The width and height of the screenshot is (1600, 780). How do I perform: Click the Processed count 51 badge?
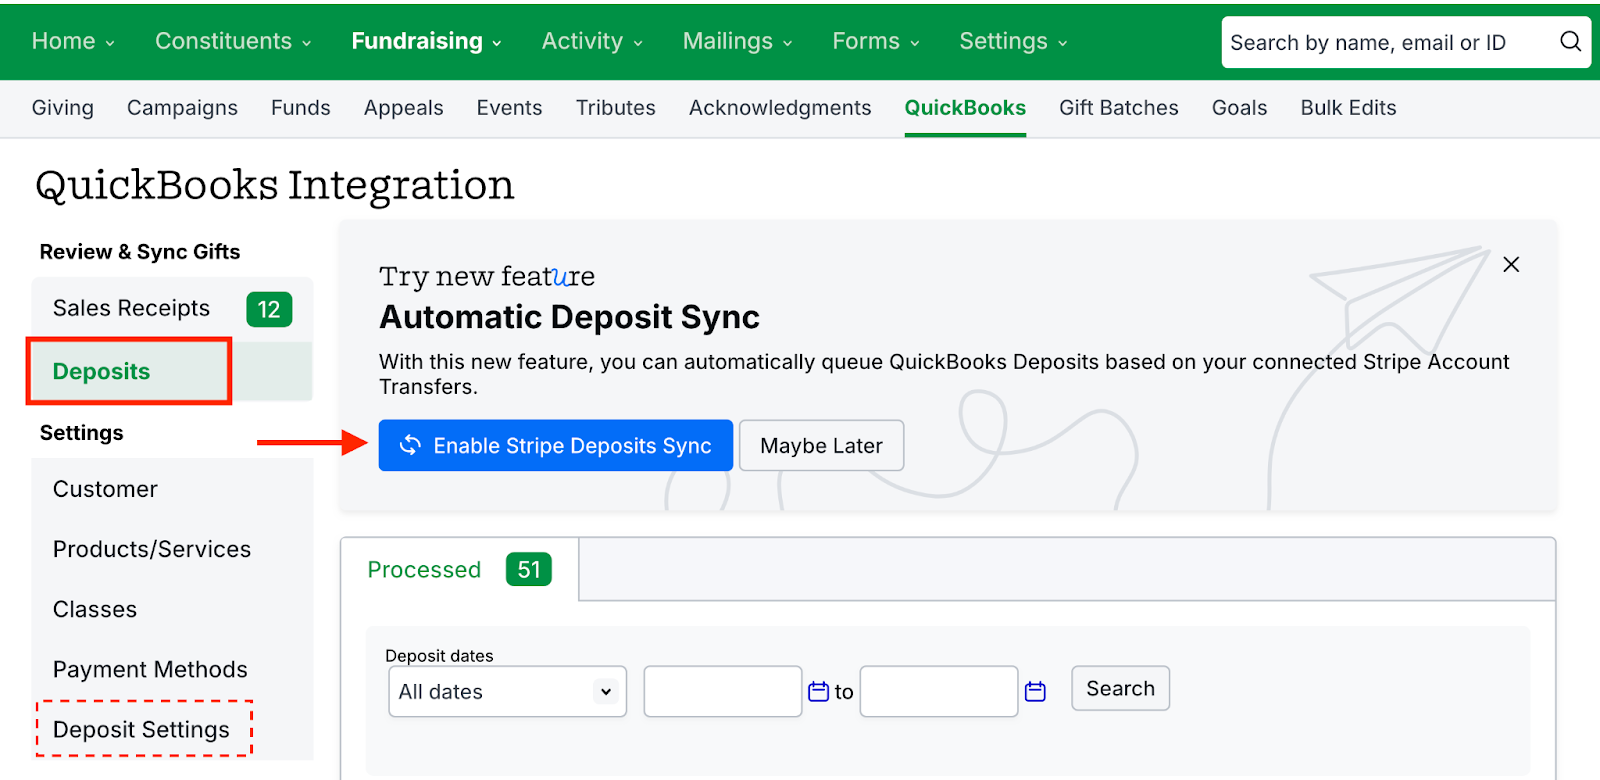coord(529,569)
